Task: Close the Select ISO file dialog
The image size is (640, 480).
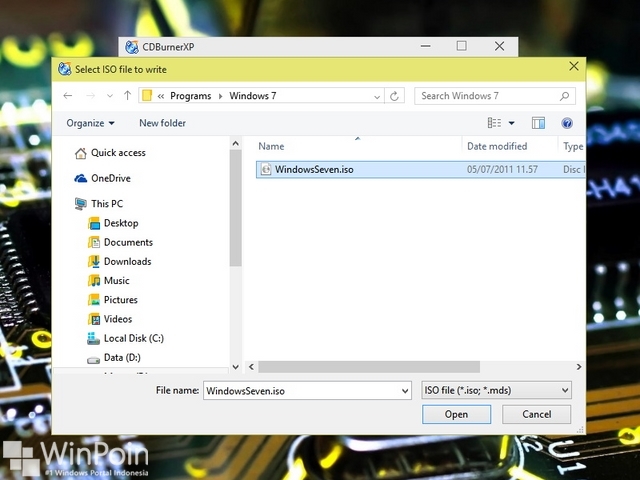Action: point(574,66)
